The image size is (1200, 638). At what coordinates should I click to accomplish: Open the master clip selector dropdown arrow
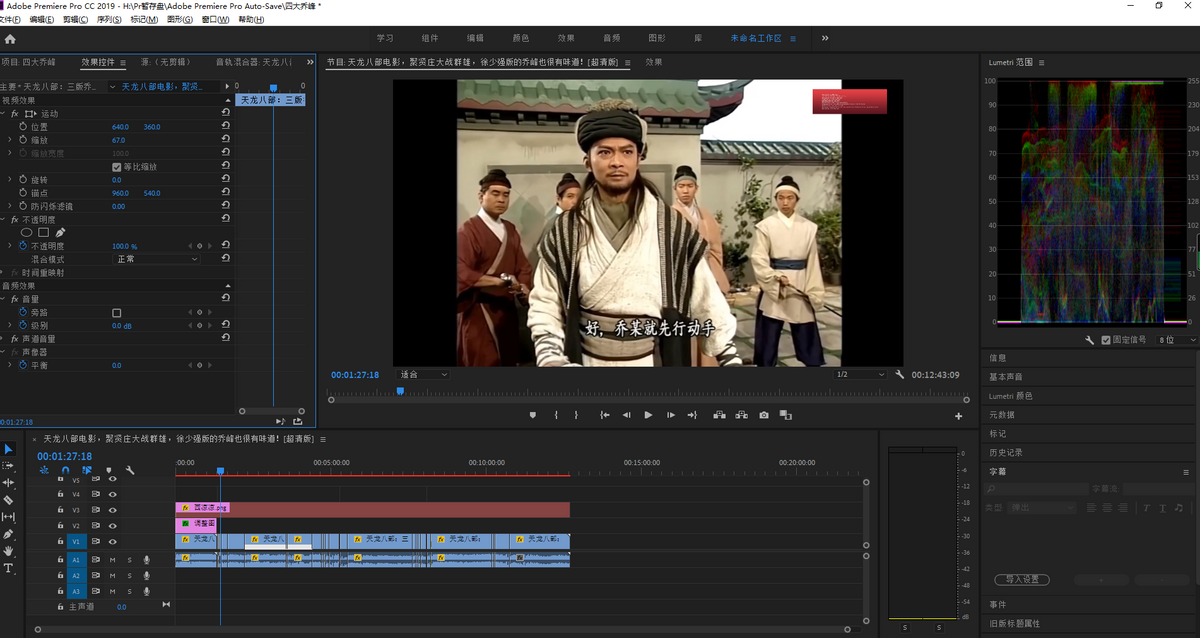[112, 87]
